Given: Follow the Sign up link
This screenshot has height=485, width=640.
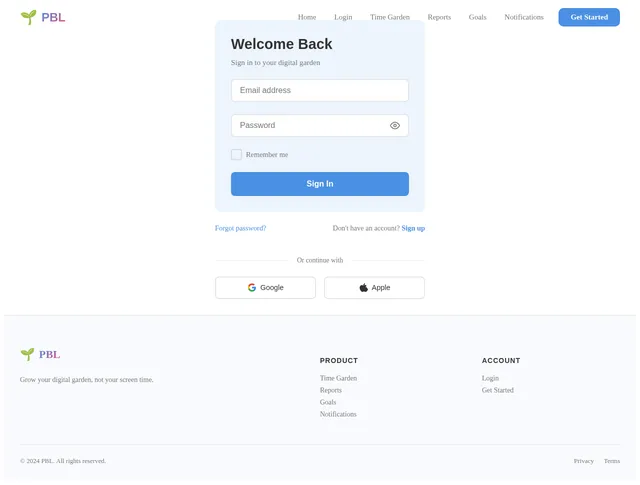Looking at the screenshot, I should pos(413,228).
